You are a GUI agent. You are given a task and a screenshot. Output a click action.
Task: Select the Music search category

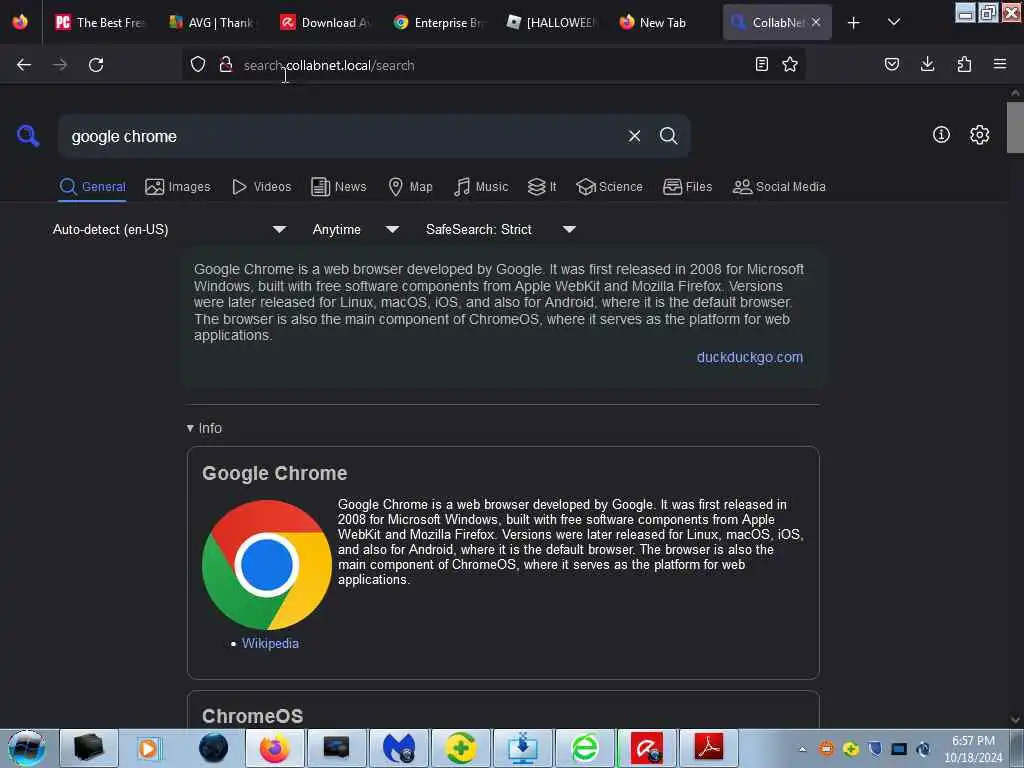(x=481, y=187)
